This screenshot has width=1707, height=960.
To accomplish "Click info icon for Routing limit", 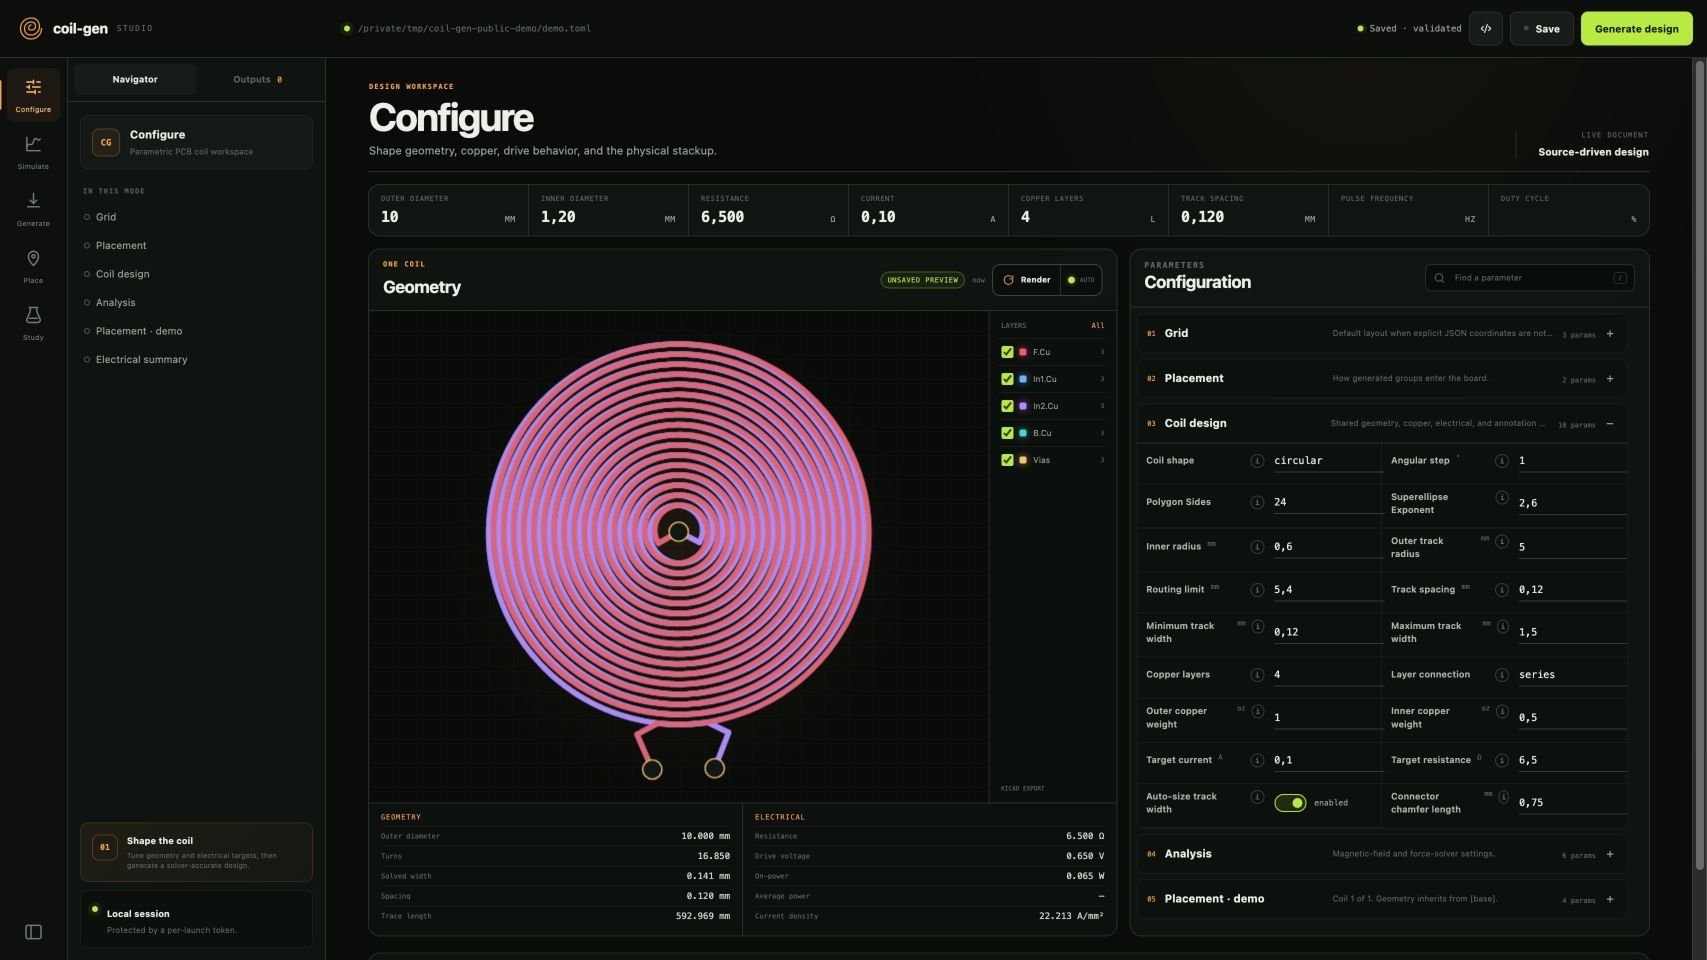I will tap(1257, 590).
